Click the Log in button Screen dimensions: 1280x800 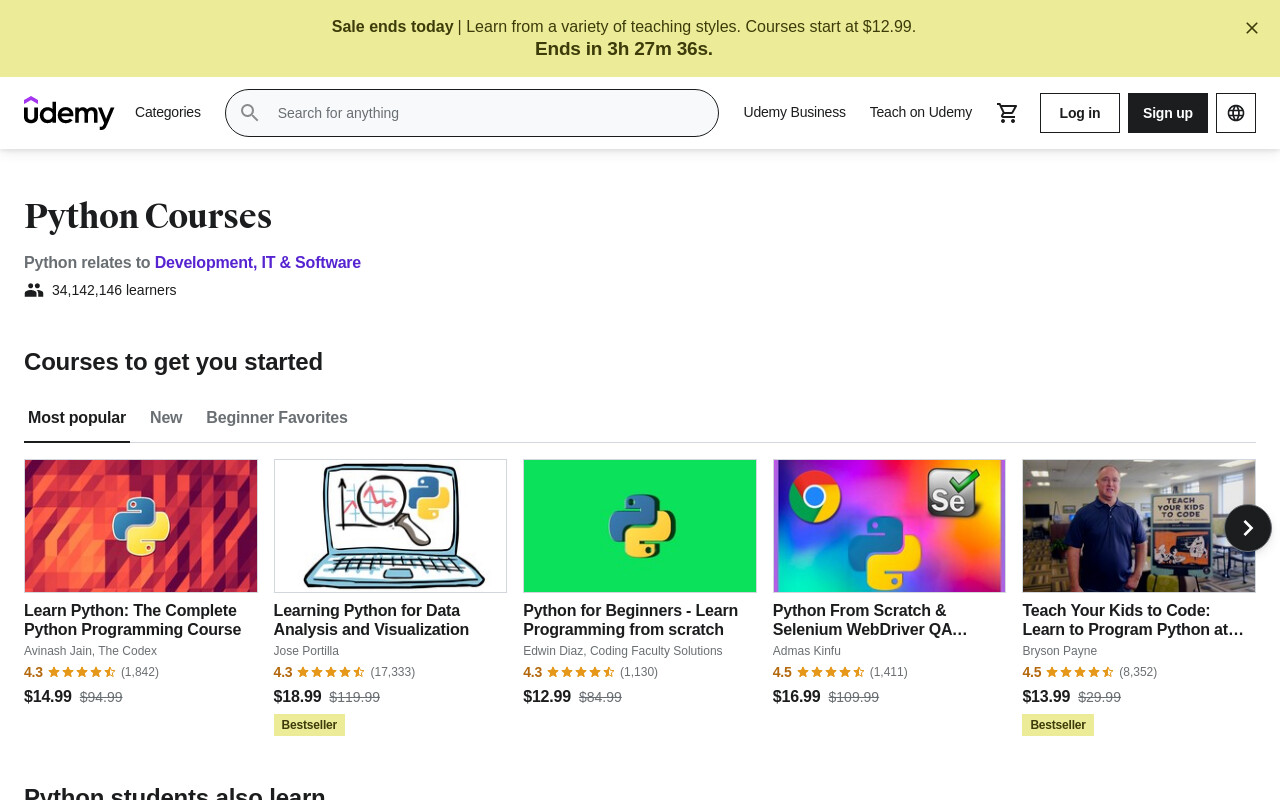(1080, 113)
